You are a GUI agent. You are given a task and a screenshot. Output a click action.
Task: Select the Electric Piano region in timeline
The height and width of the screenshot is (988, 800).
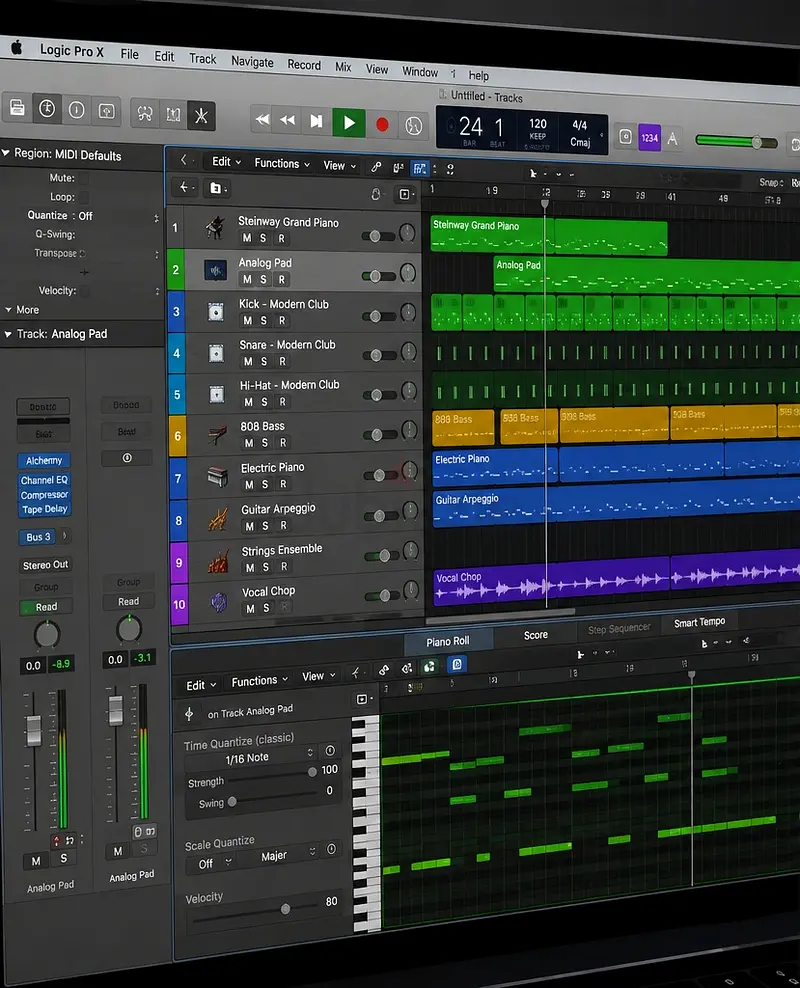point(494,467)
